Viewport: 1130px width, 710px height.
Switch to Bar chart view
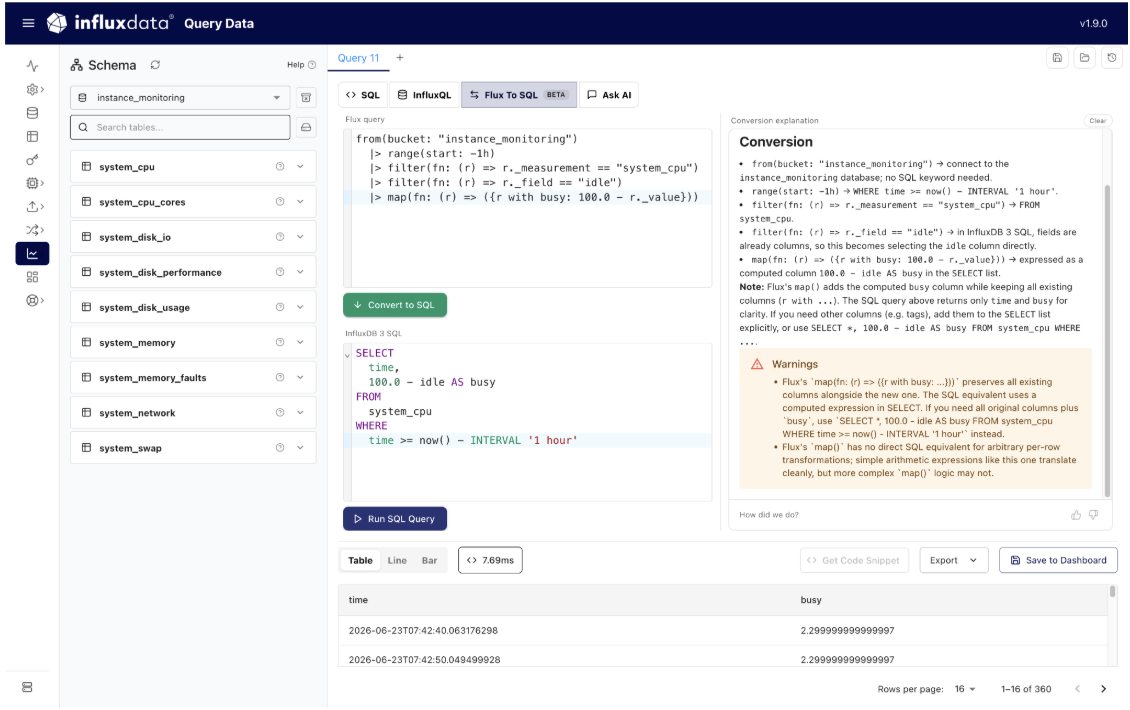tap(430, 560)
